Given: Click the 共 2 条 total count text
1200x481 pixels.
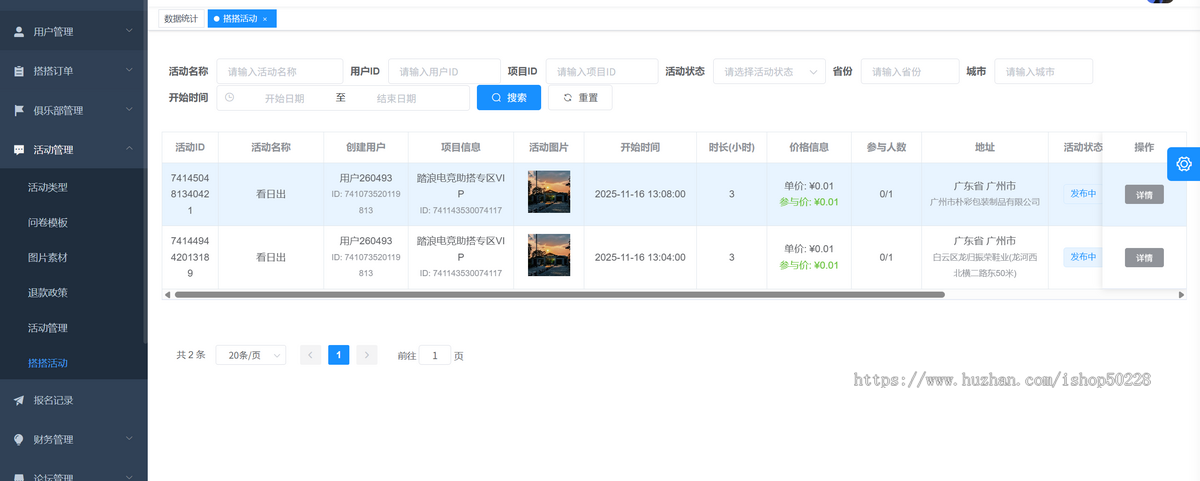Looking at the screenshot, I should (190, 355).
